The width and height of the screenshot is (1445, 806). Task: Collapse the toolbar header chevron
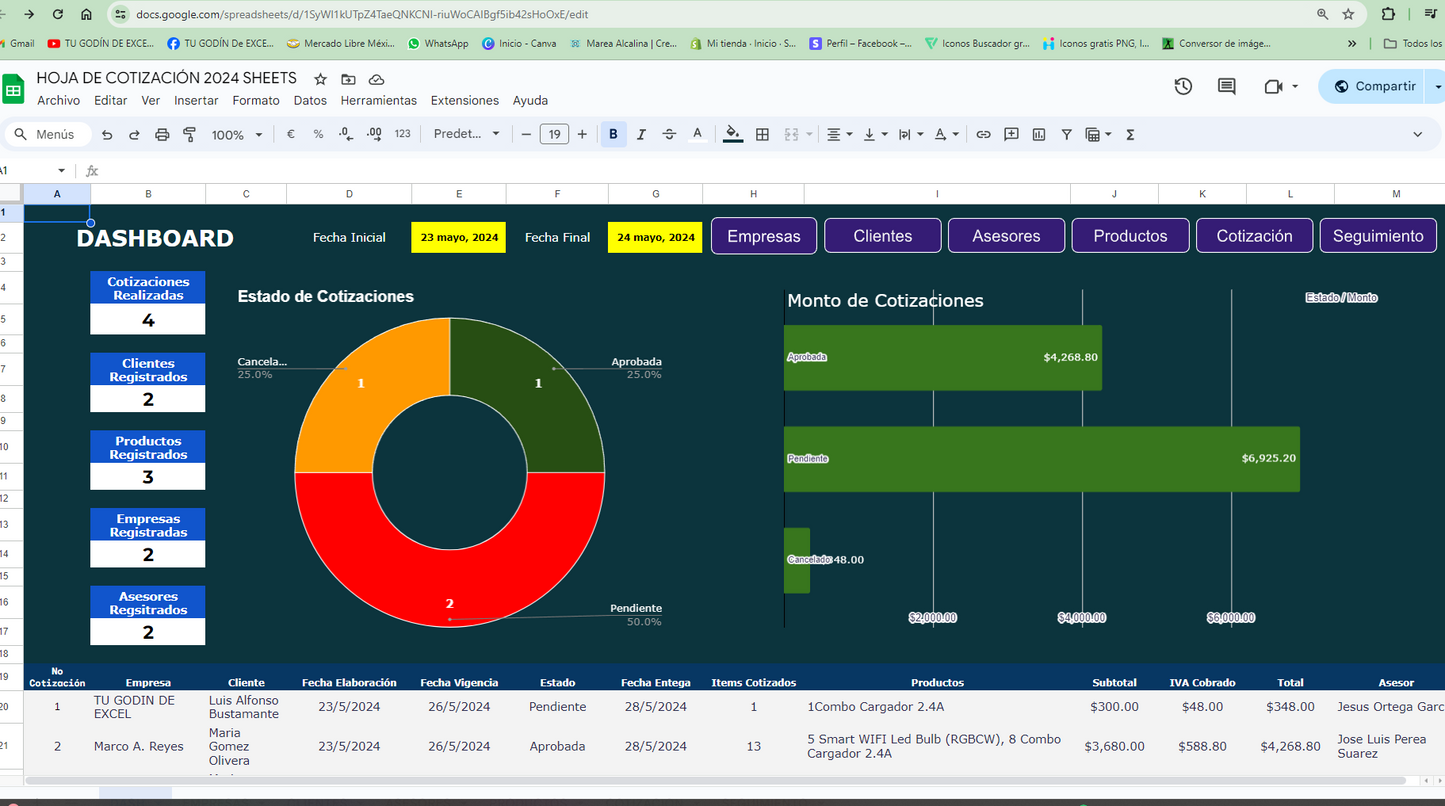tap(1417, 134)
